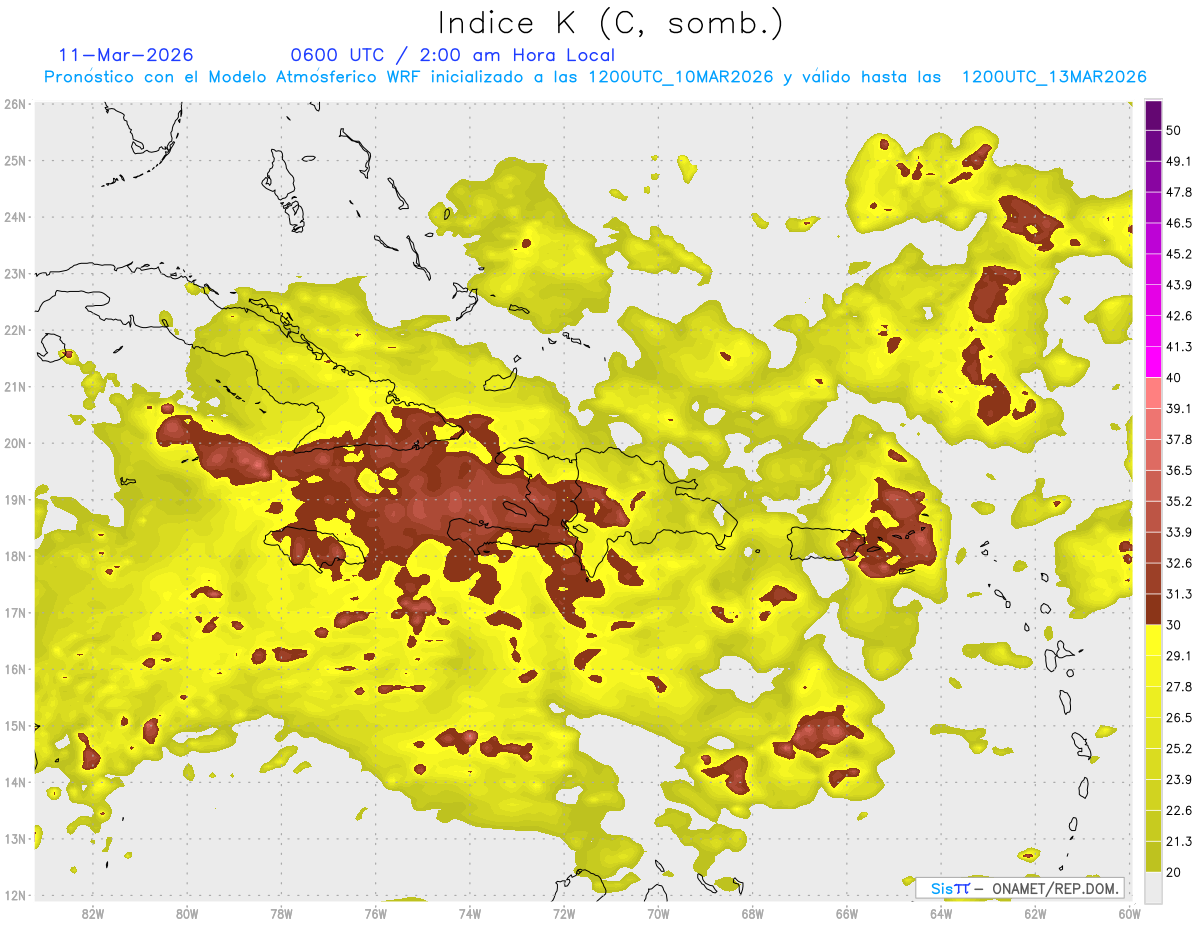Click the '40' color scale label
The image size is (1200, 927).
click(x=1173, y=378)
